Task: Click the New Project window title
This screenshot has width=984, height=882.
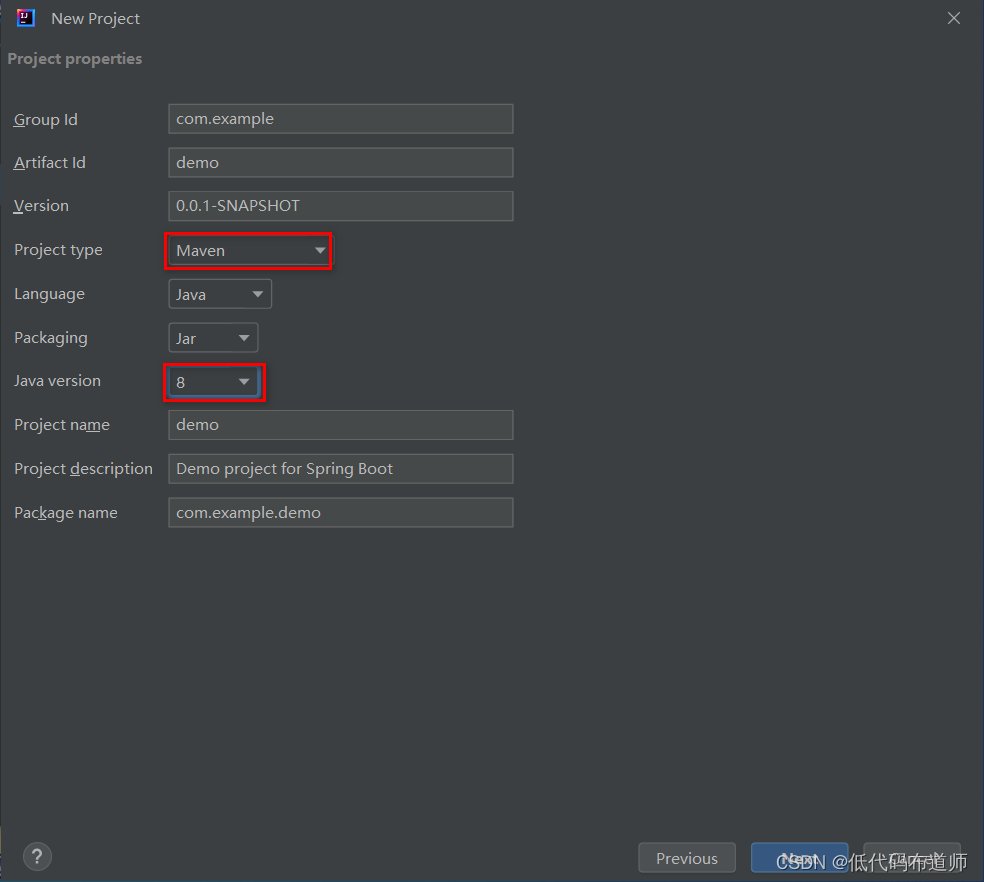Action: tap(95, 19)
